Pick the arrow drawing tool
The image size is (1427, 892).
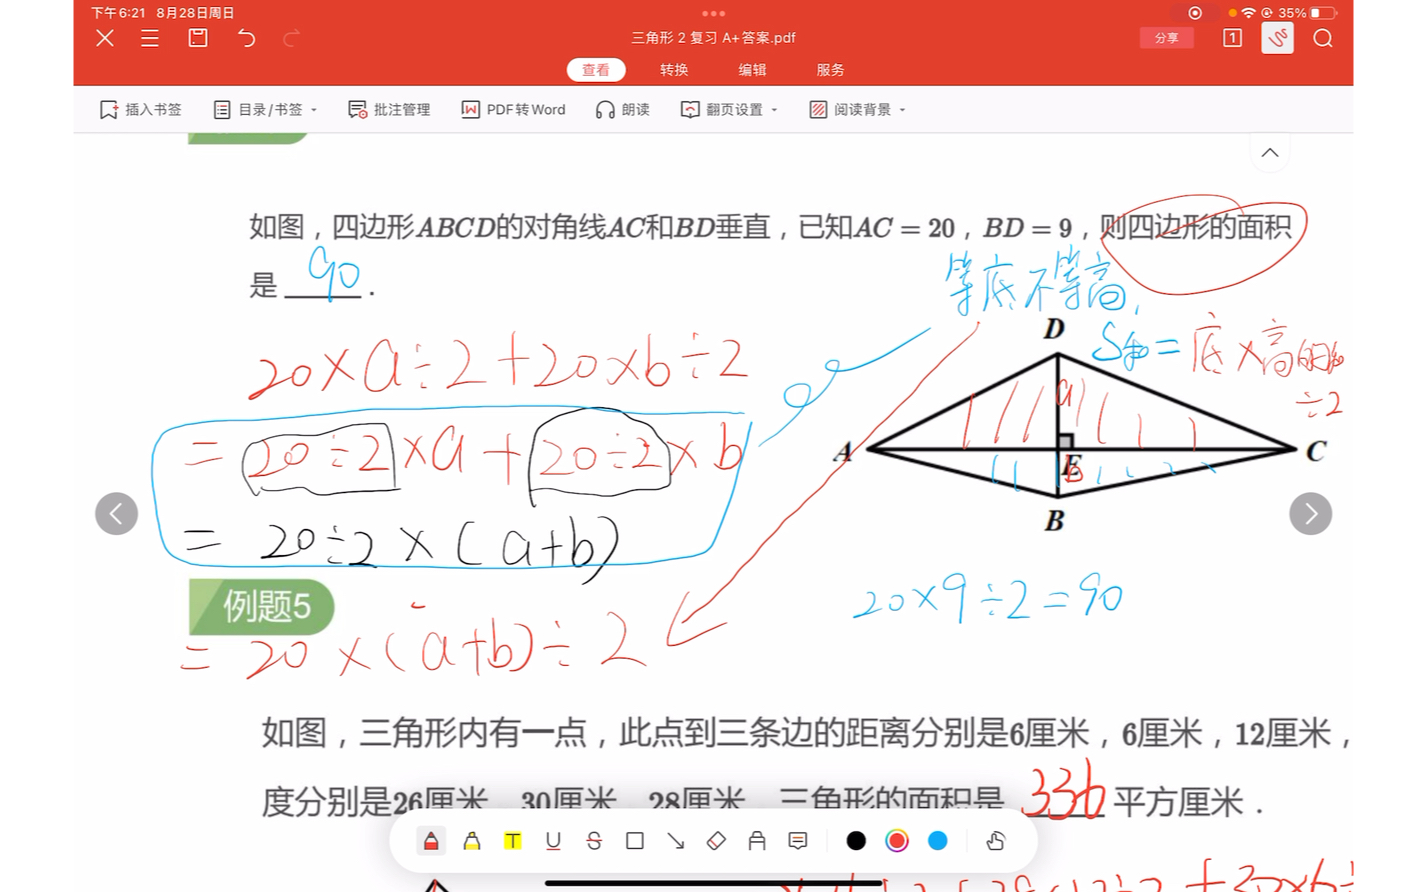675,841
